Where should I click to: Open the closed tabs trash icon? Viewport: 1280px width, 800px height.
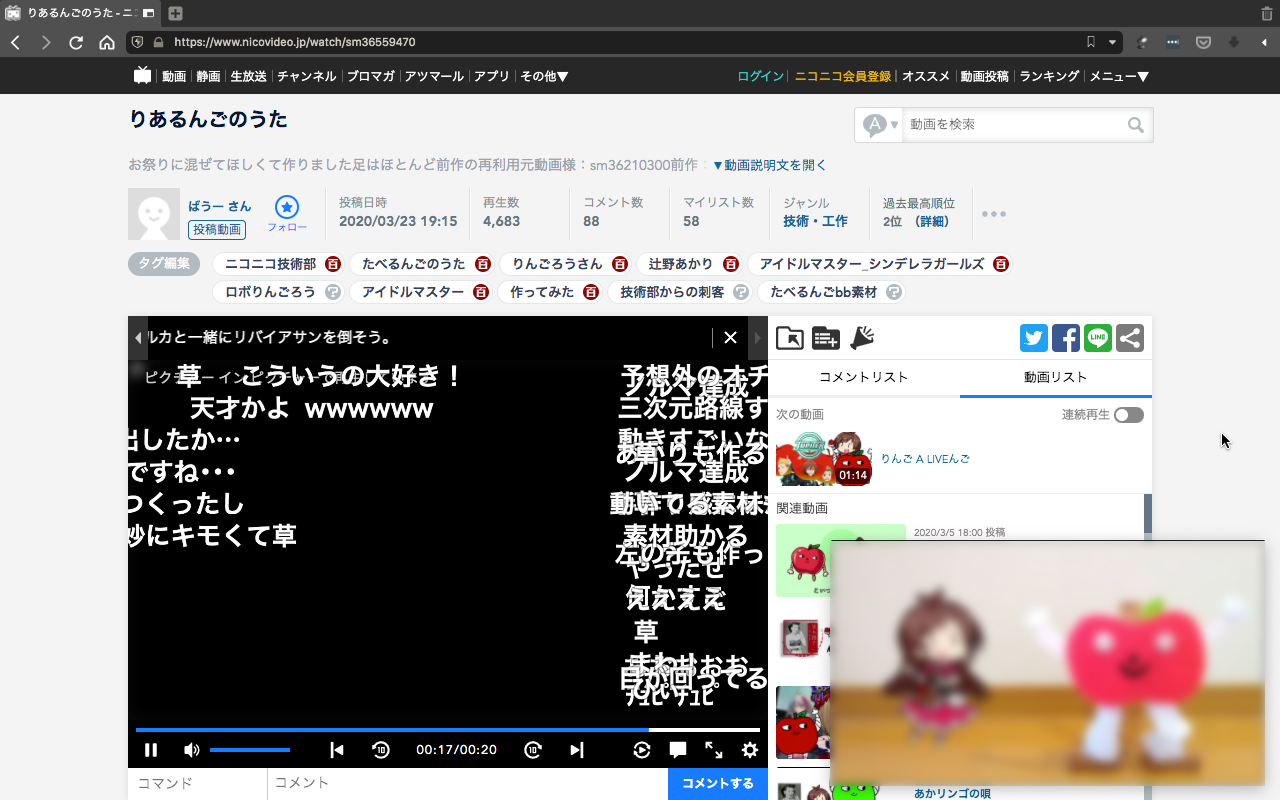tap(1267, 13)
